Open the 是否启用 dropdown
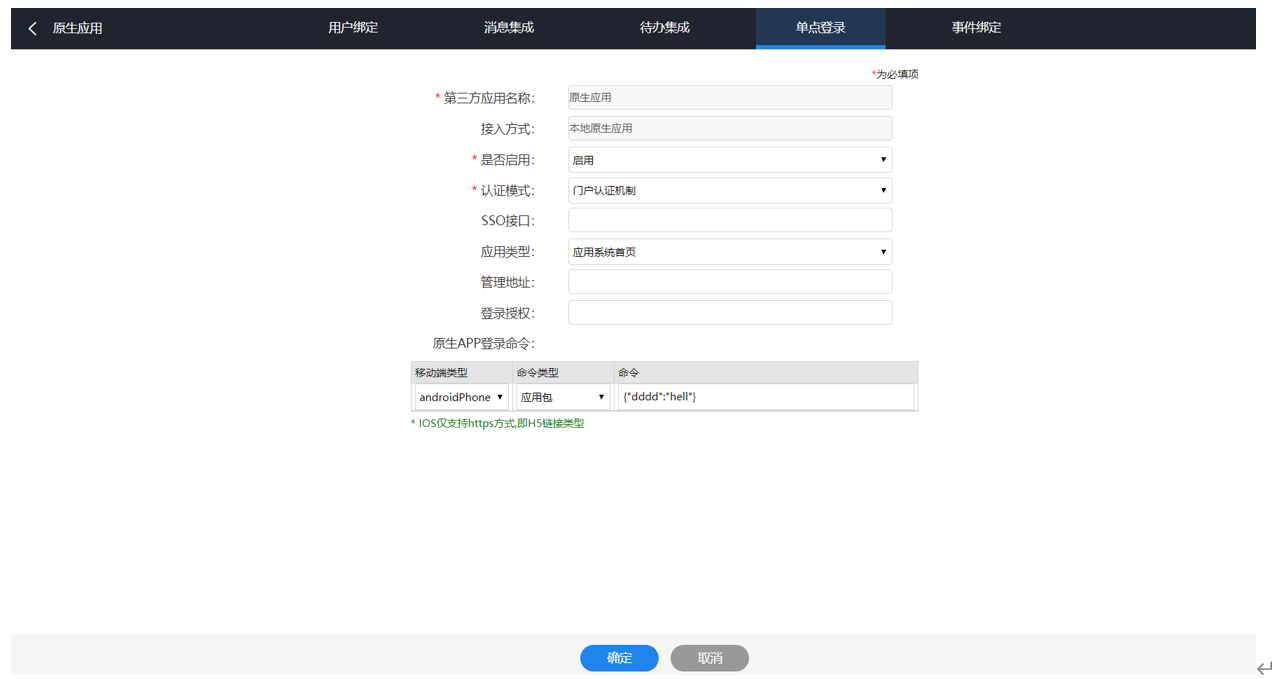This screenshot has height=679, width=1272. pos(729,160)
